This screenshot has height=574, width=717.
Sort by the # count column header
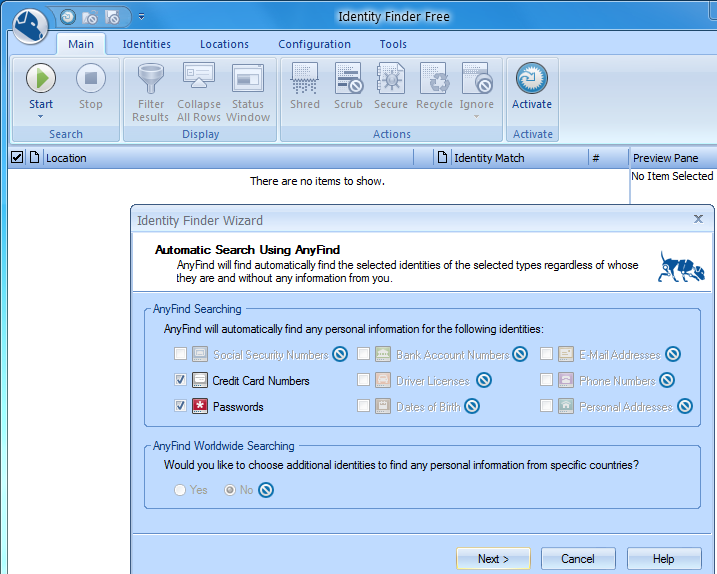pyautogui.click(x=608, y=158)
